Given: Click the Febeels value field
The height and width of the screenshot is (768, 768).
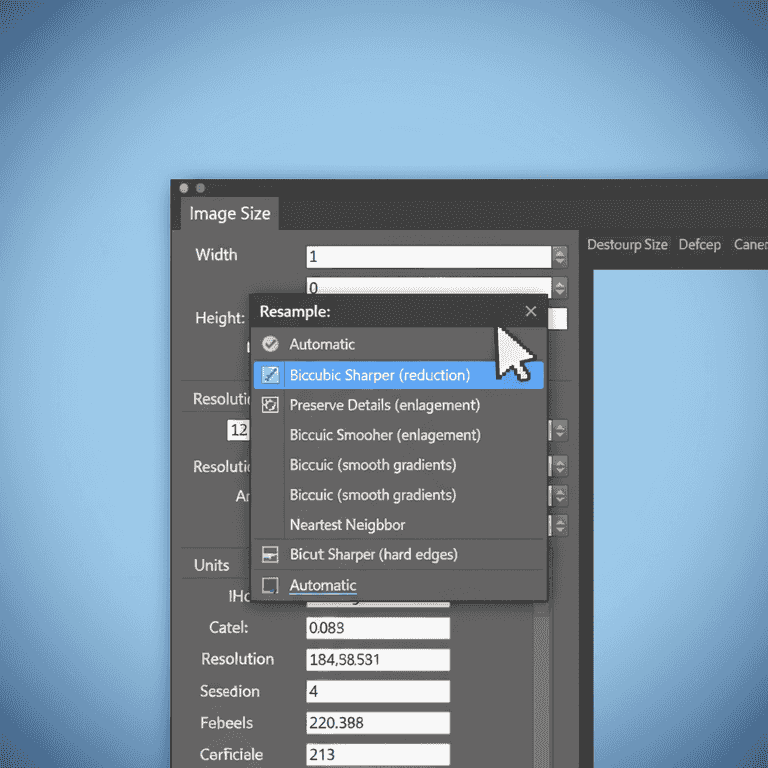Looking at the screenshot, I should click(x=377, y=723).
